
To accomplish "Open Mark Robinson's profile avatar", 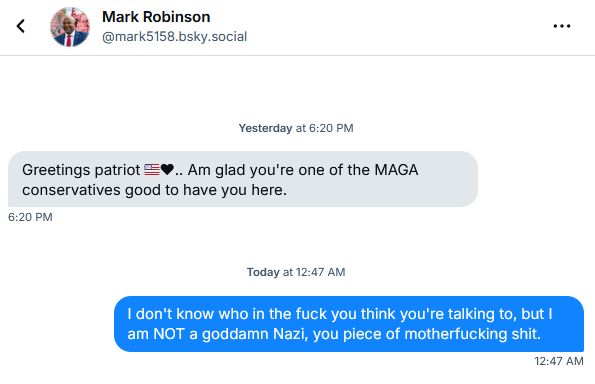I will (70, 27).
